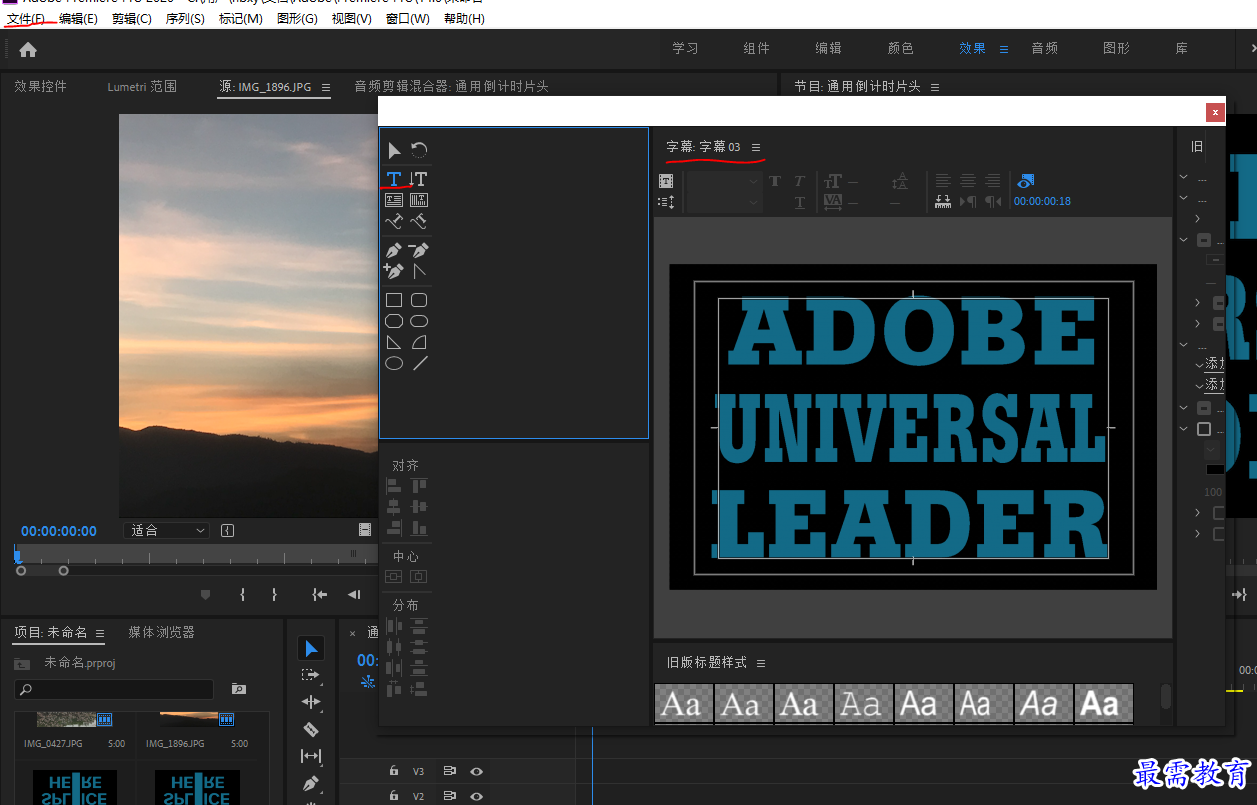Switch to the 音频 workspace
This screenshot has height=805, width=1257.
(1045, 48)
